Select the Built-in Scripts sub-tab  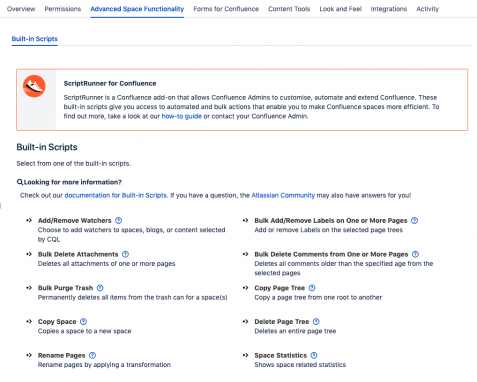coord(35,39)
